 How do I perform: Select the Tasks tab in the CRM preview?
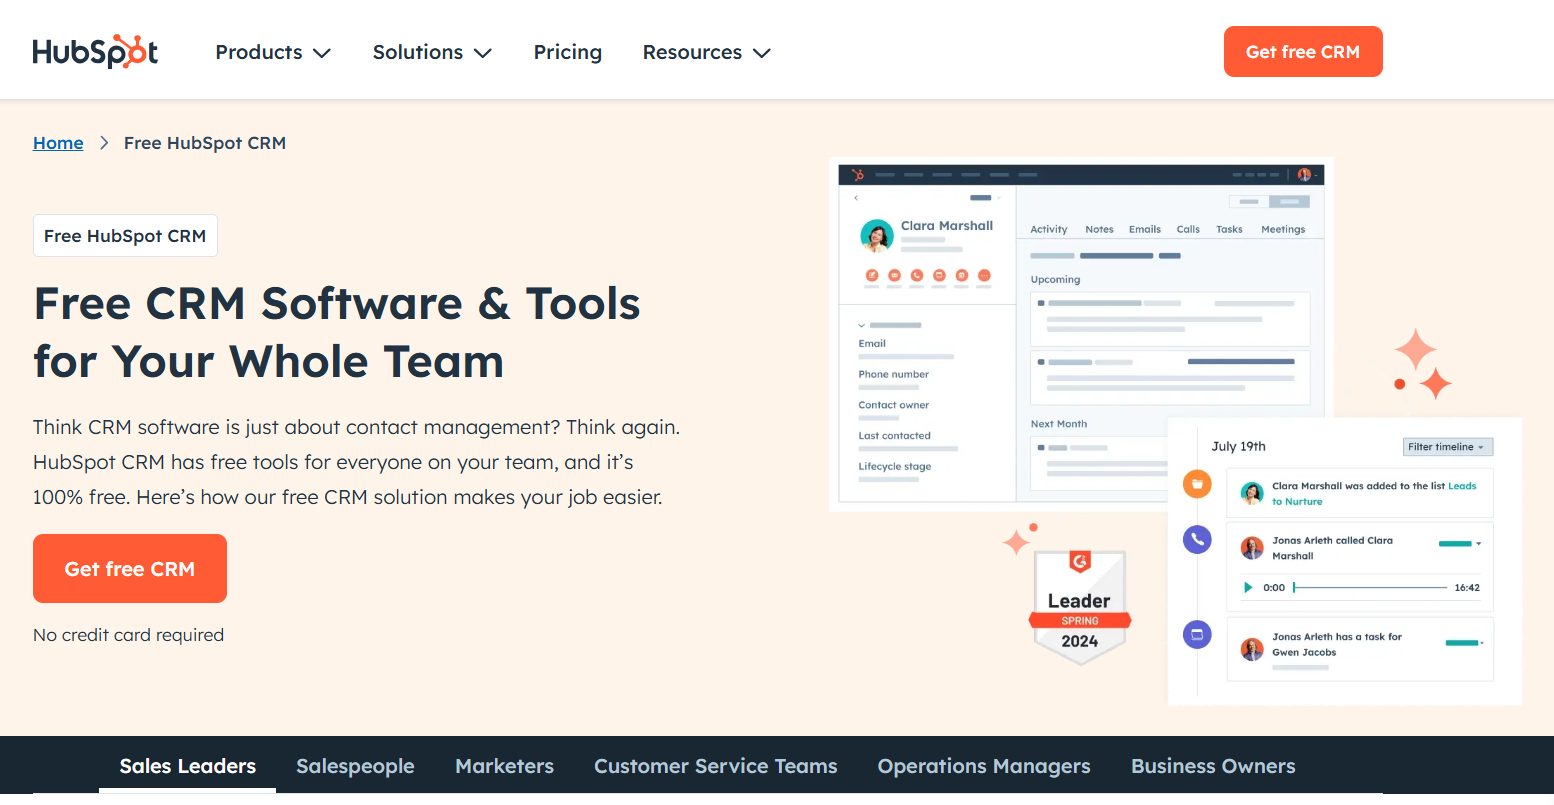coord(1229,229)
